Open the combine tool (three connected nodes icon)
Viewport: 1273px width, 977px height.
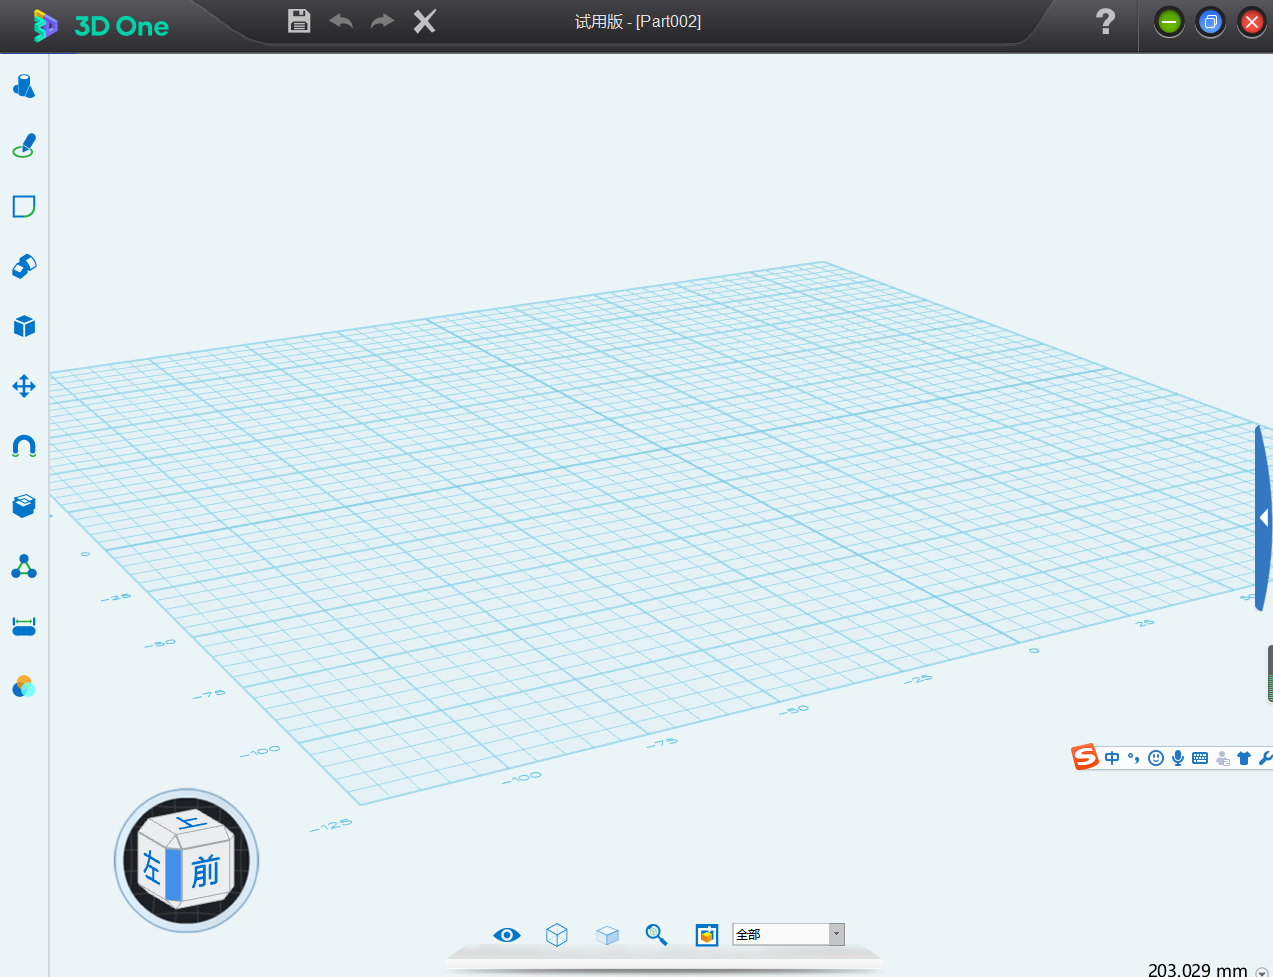pyautogui.click(x=24, y=567)
